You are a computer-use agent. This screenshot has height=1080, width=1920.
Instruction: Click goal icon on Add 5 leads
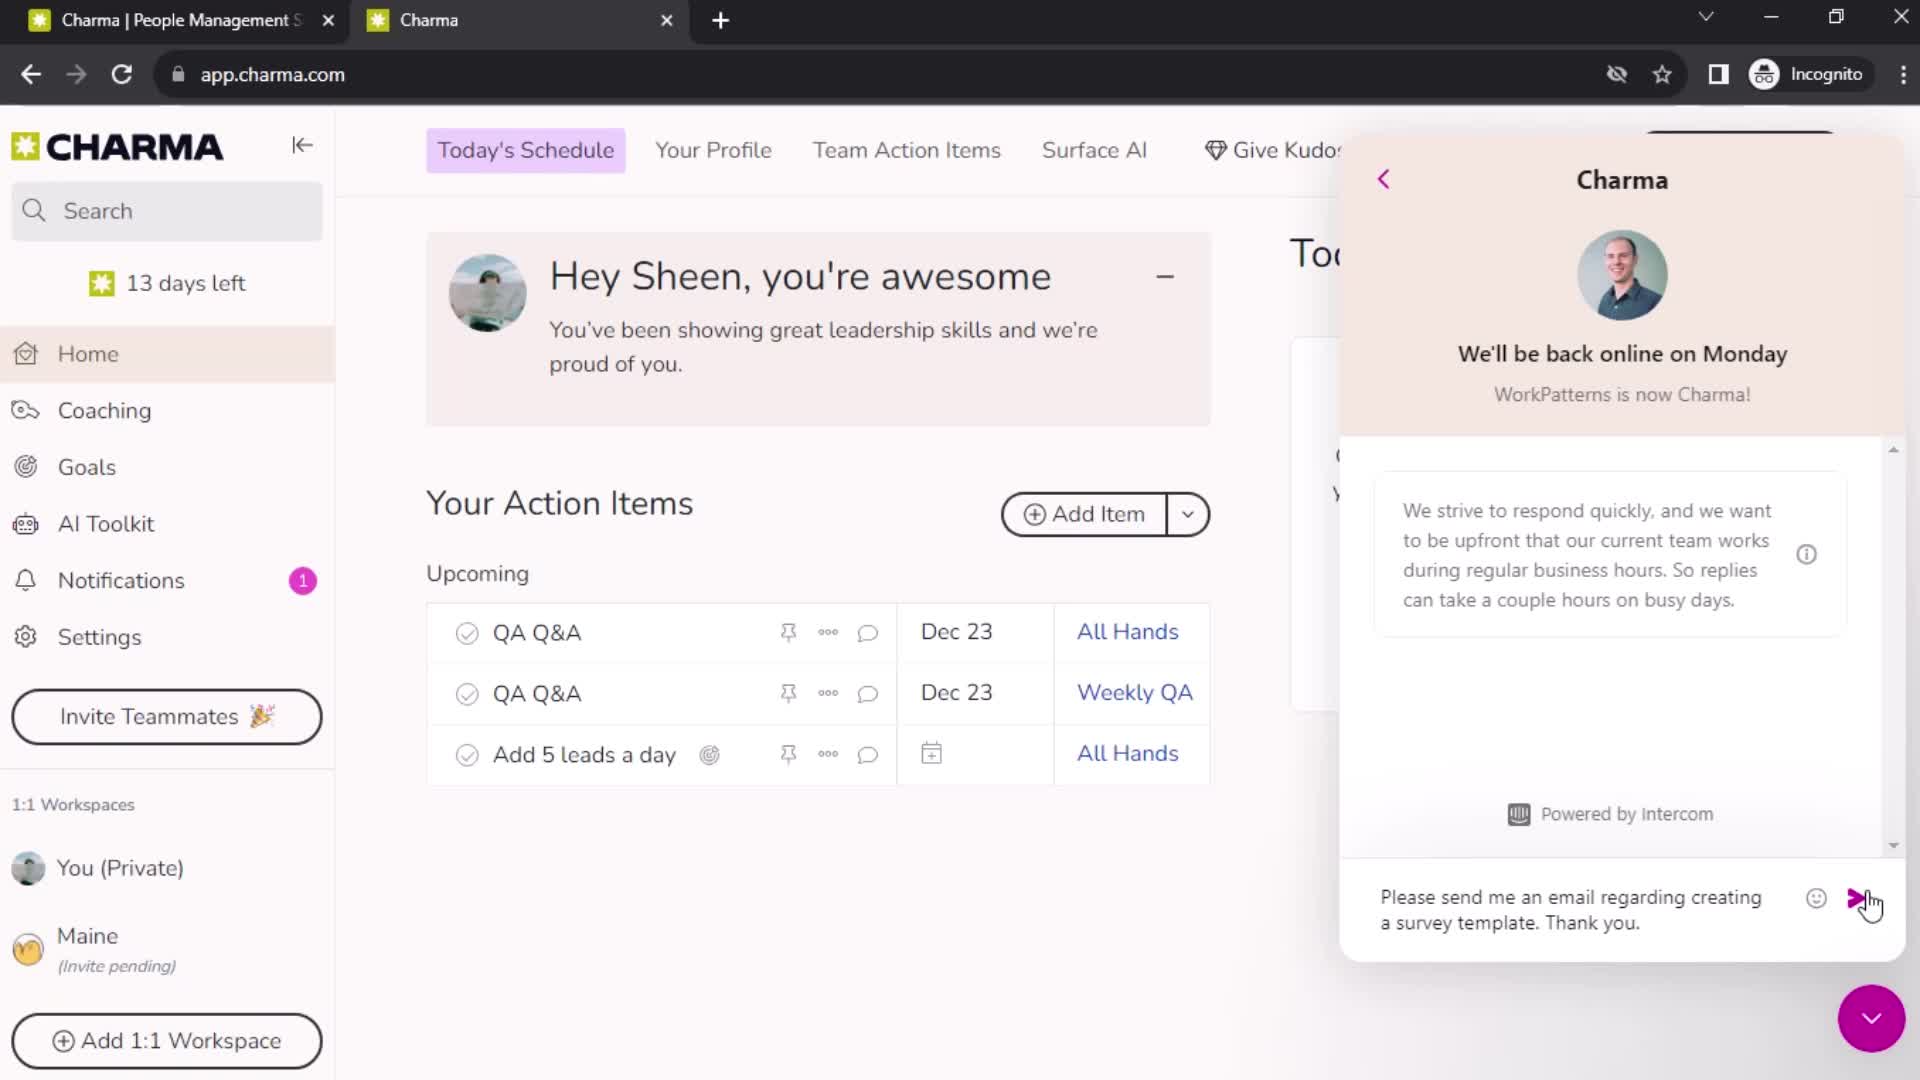pos(709,755)
